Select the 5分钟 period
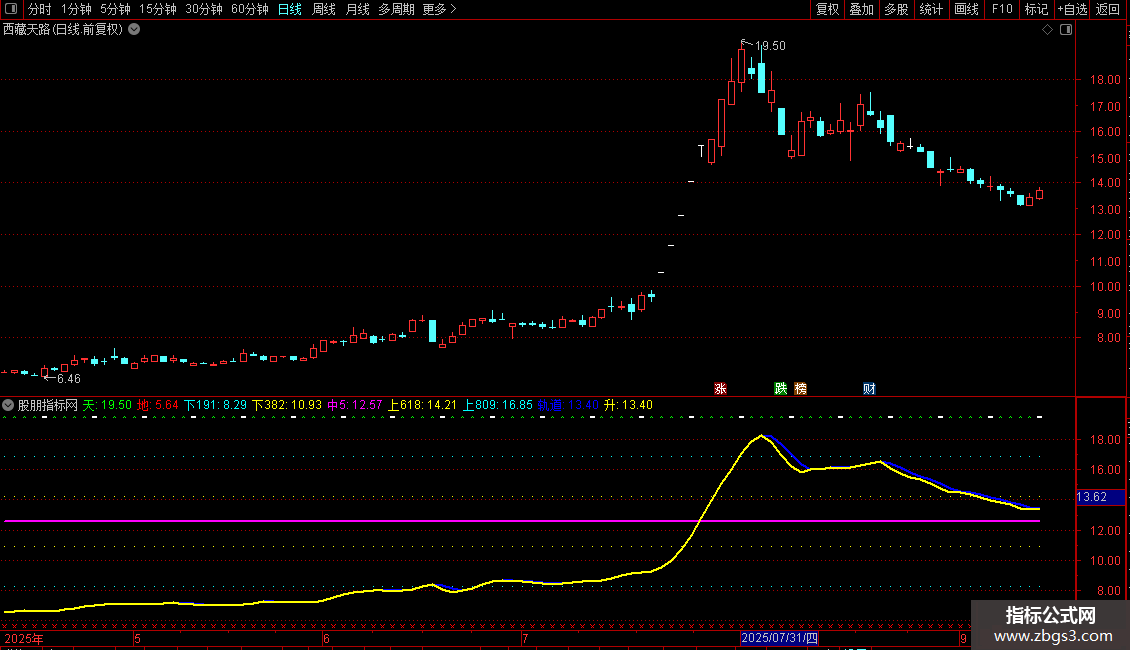This screenshot has height=650, width=1130. pyautogui.click(x=115, y=9)
